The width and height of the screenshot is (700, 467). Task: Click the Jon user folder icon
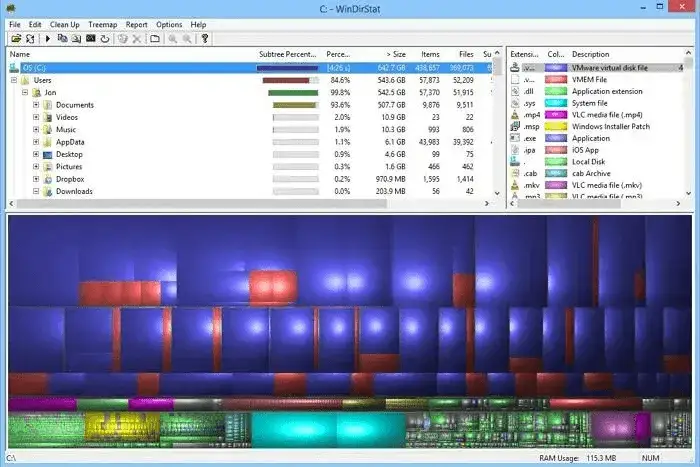(x=37, y=92)
